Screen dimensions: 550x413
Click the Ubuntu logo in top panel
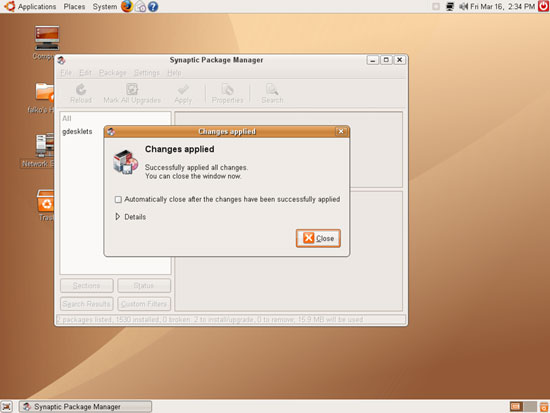9,6
